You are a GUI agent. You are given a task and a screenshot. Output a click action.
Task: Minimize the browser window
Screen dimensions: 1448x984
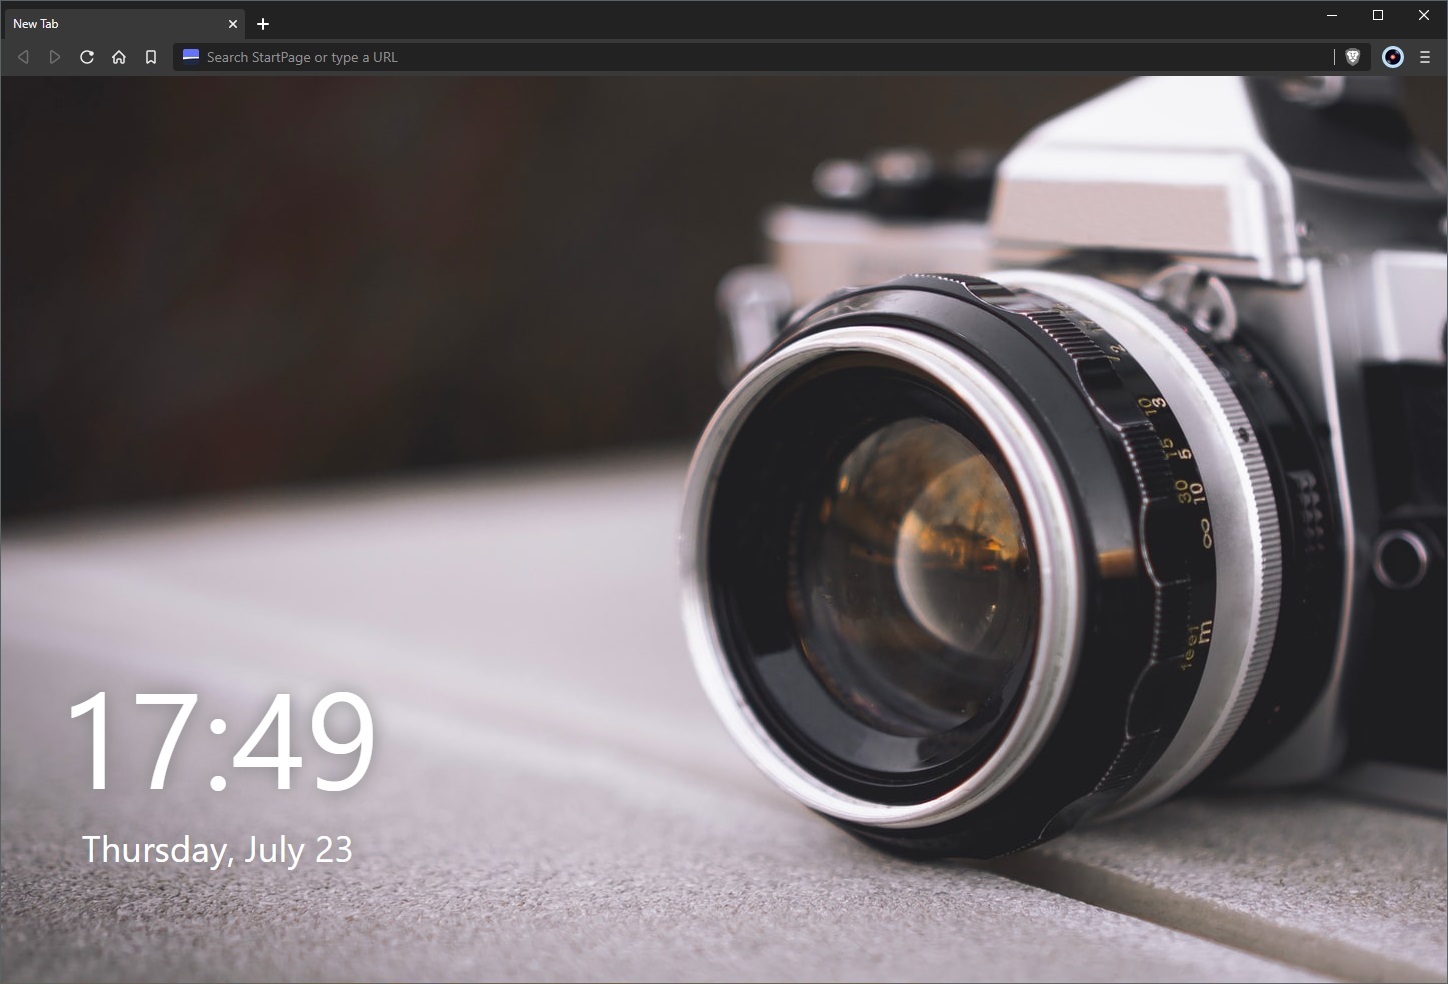click(x=1332, y=15)
